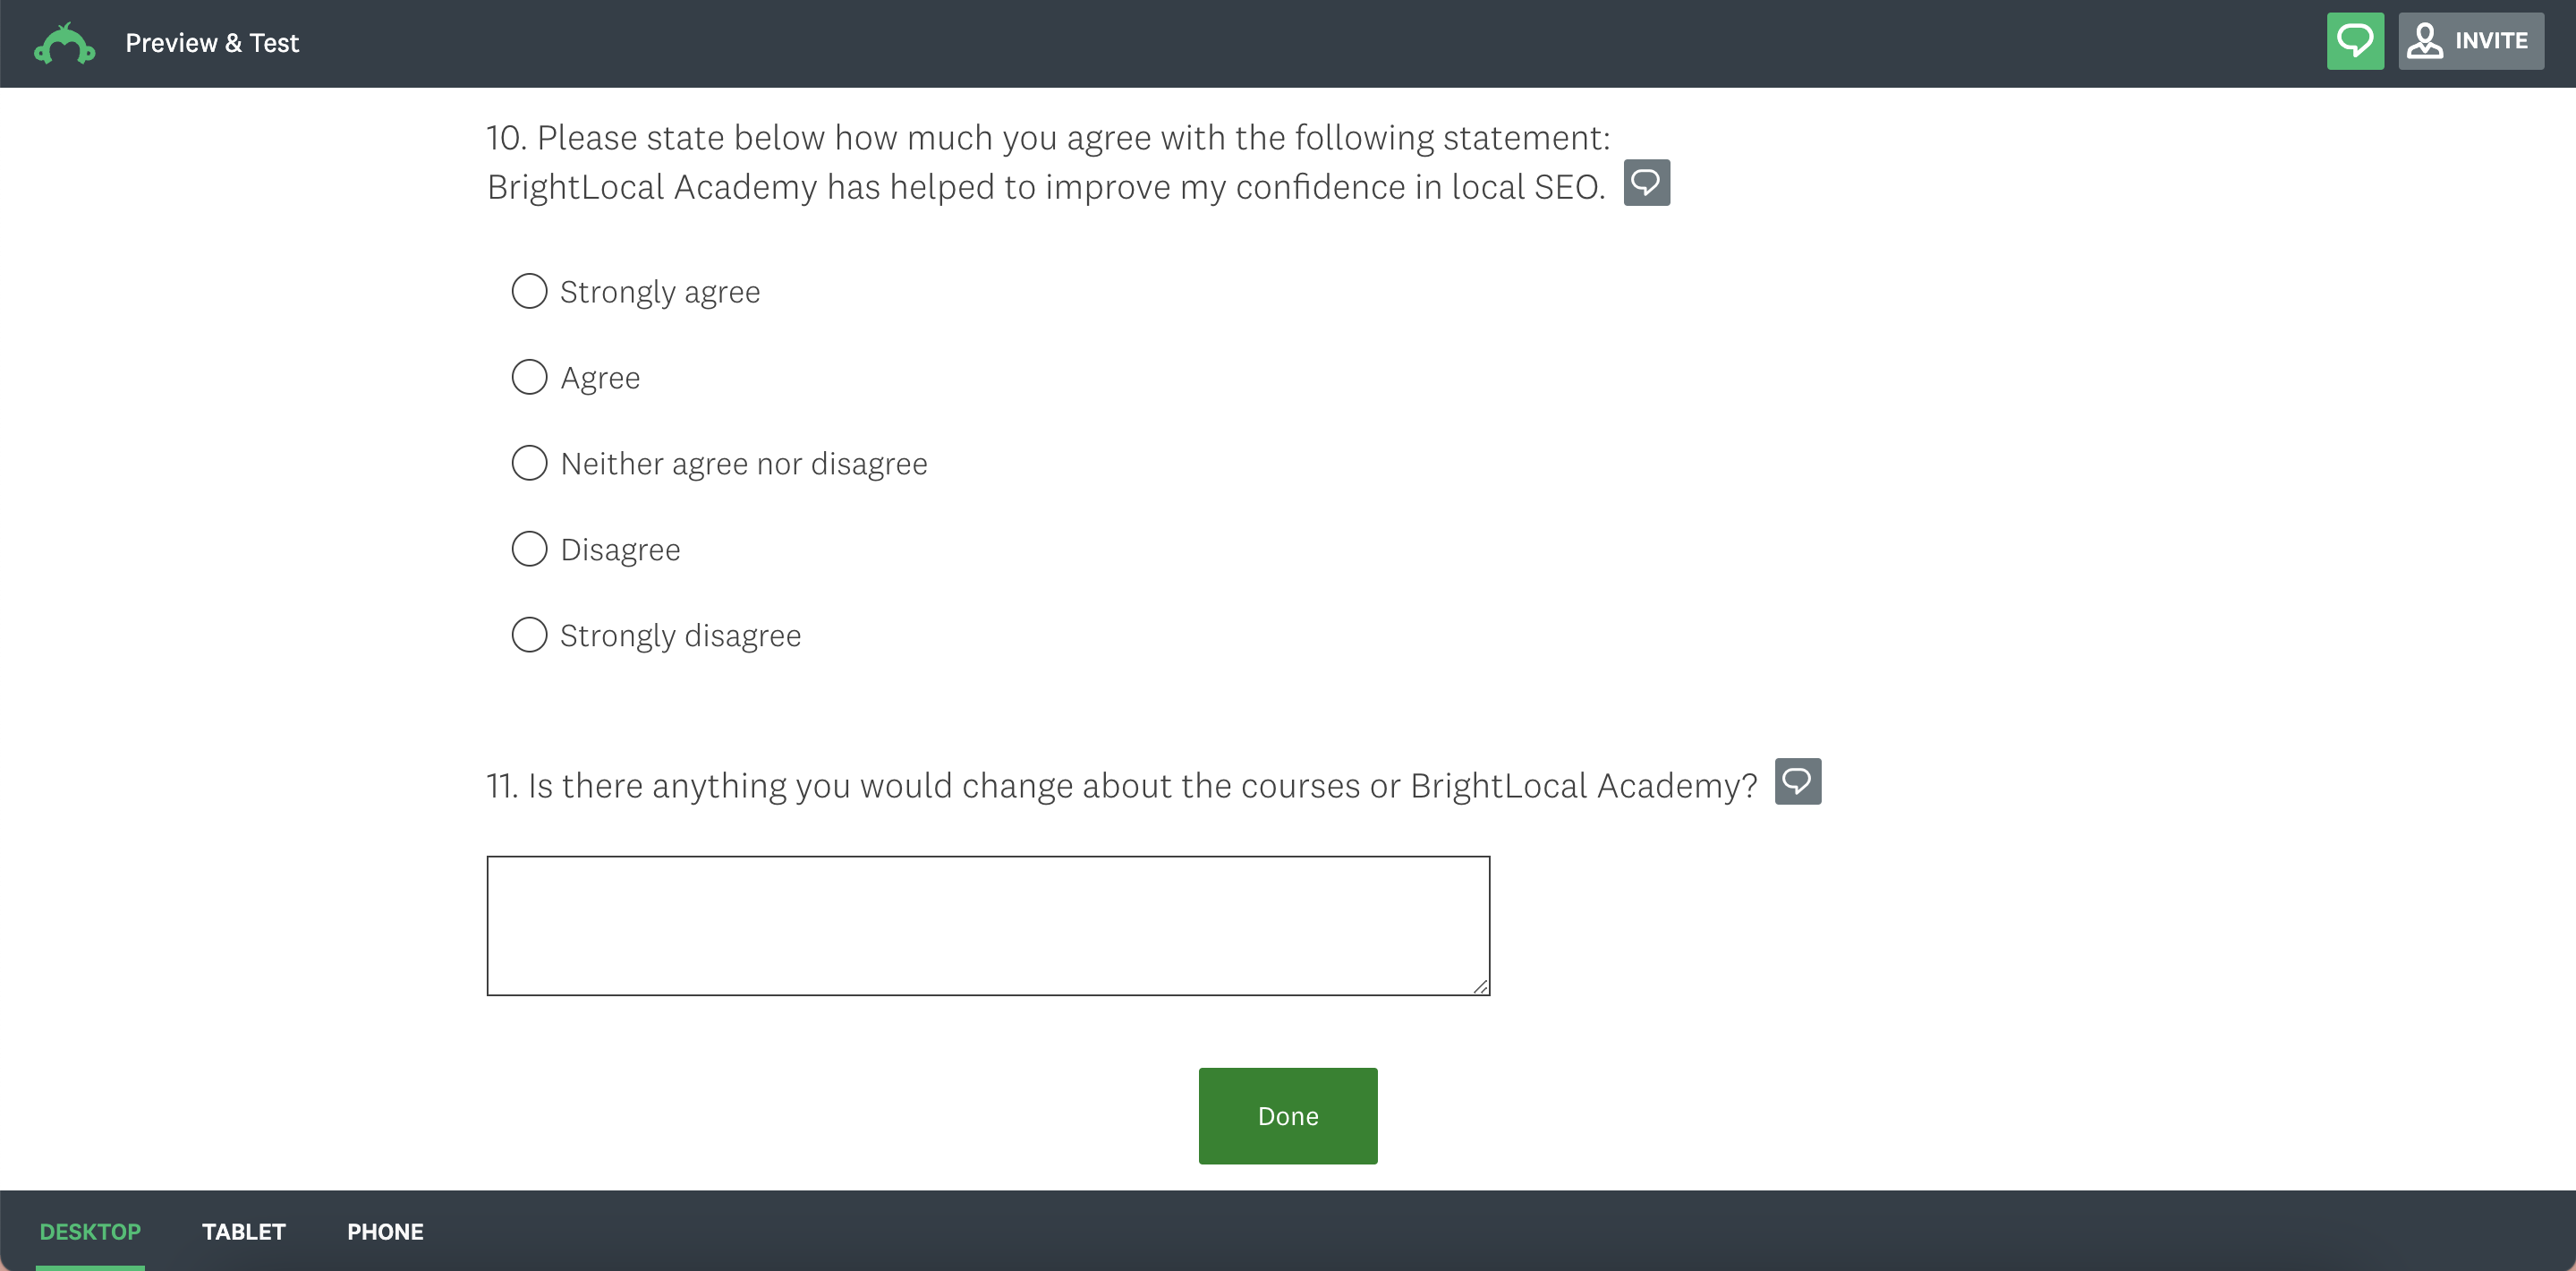The height and width of the screenshot is (1271, 2576).
Task: Select the Disagree option
Action: pos(529,548)
